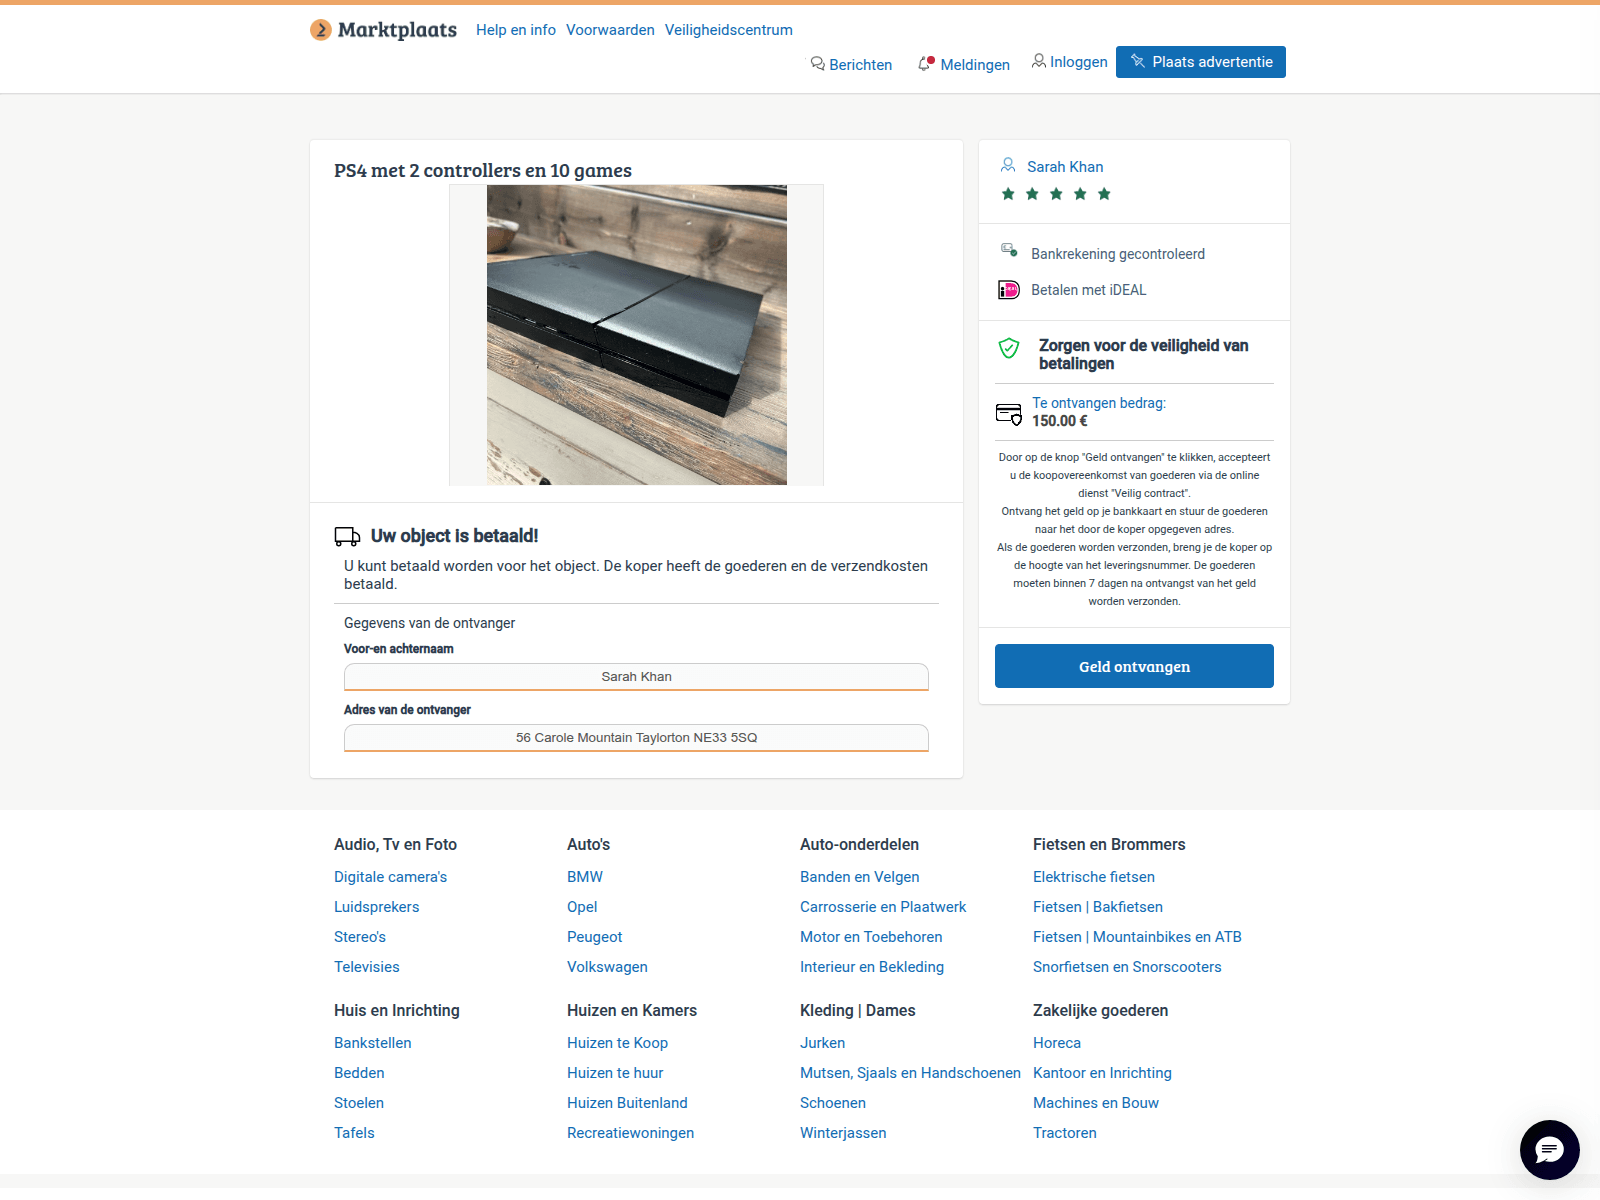1600x1200 pixels.
Task: Open Huizen Buitenland link
Action: click(627, 1103)
